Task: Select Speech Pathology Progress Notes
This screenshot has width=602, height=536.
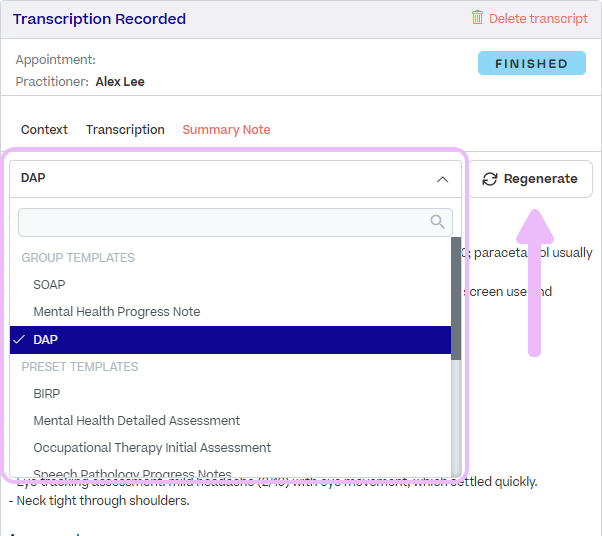Action: coord(132,473)
